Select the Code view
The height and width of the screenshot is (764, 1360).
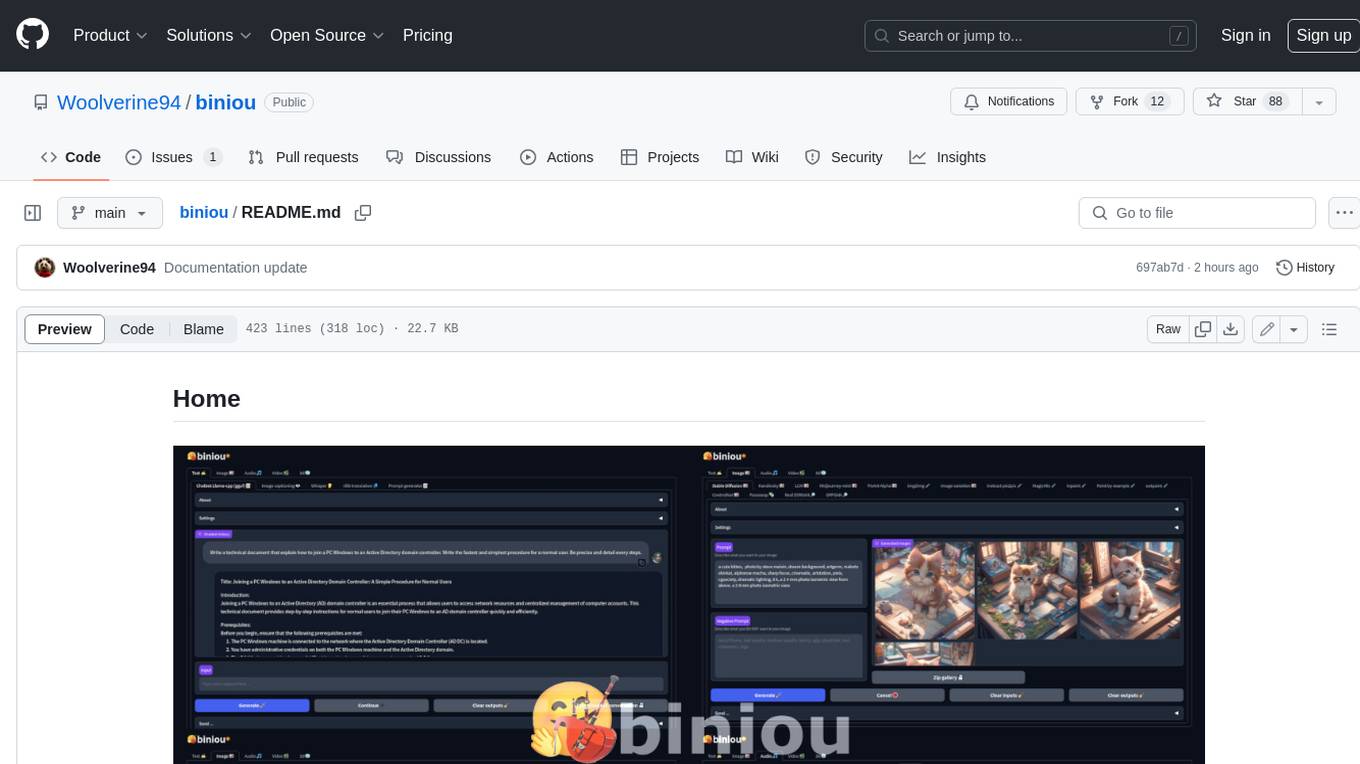(x=137, y=329)
